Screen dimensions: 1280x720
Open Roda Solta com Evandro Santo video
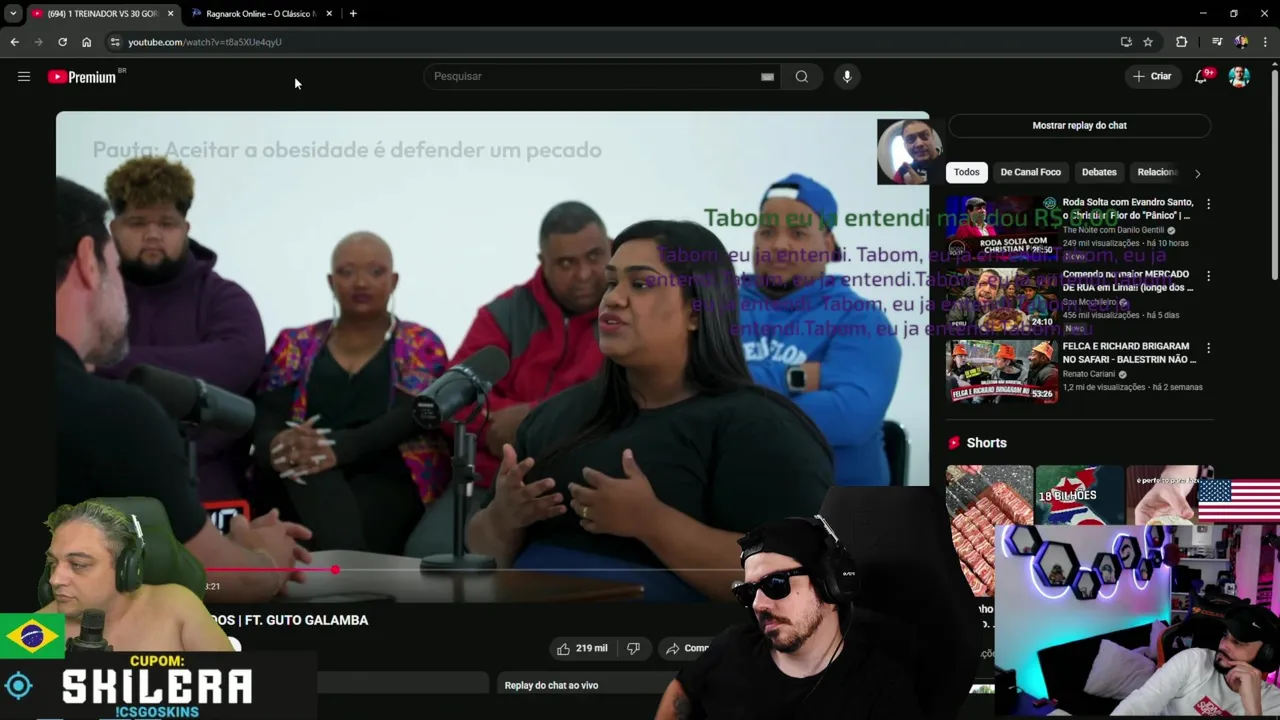pos(1126,208)
